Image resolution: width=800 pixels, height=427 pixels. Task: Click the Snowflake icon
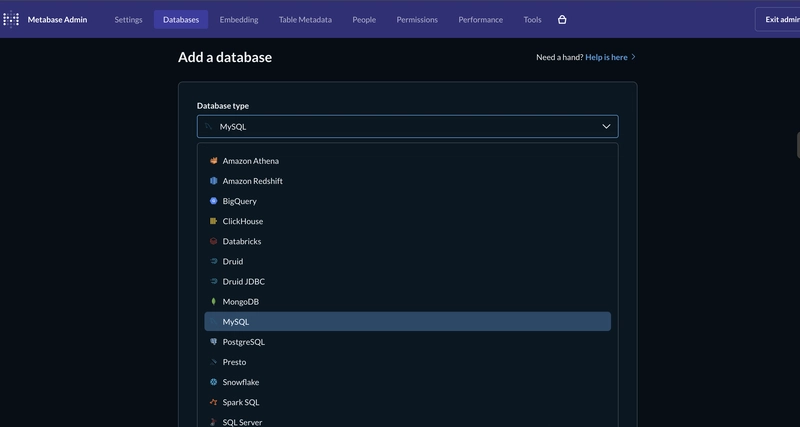[x=213, y=382]
